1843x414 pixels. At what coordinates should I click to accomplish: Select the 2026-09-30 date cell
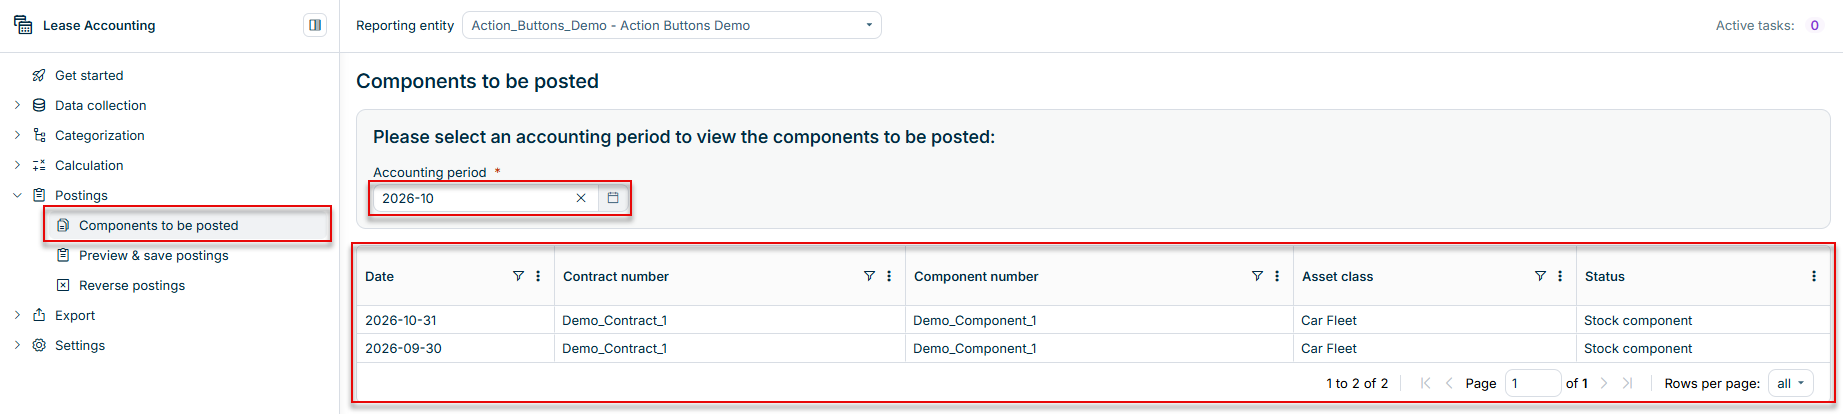coord(403,348)
